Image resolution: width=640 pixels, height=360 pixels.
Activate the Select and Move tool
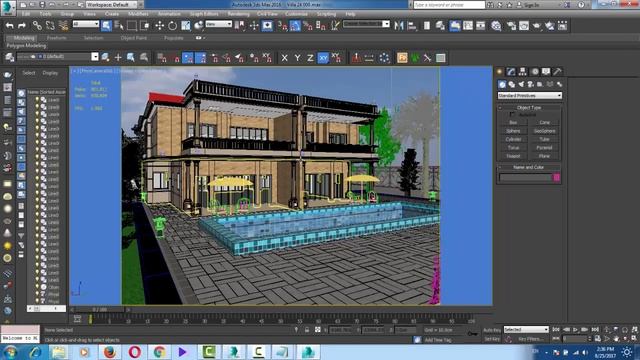tap(159, 26)
